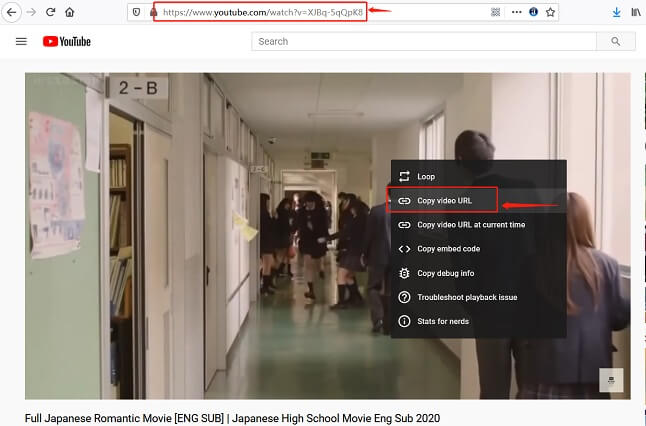646x426 pixels.
Task: Go to YouTube home via logo
Action: (x=67, y=41)
